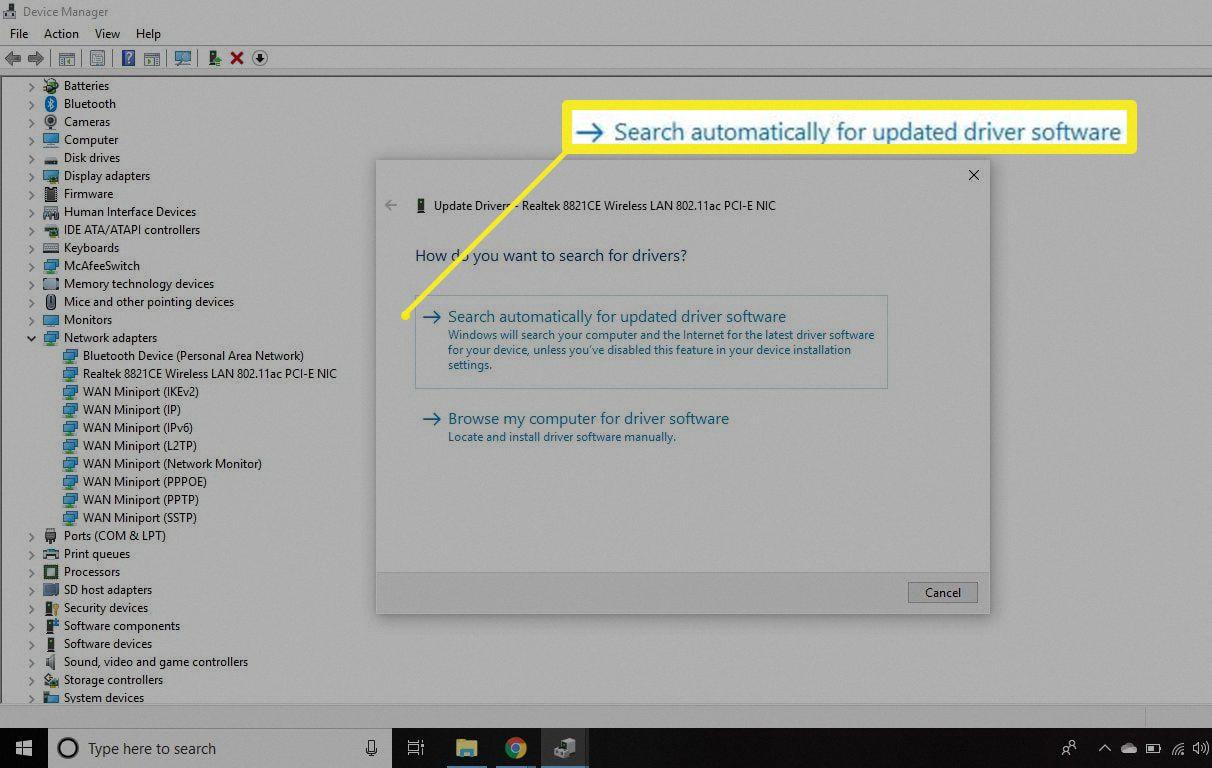
Task: Open Google Chrome from the taskbar
Action: tap(515, 748)
